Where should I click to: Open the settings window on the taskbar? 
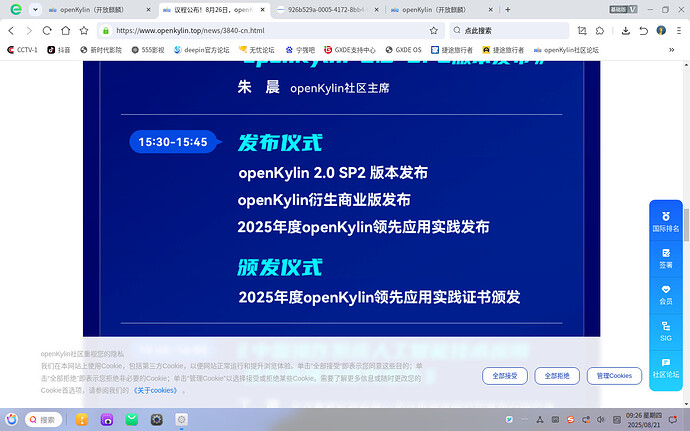click(x=181, y=420)
